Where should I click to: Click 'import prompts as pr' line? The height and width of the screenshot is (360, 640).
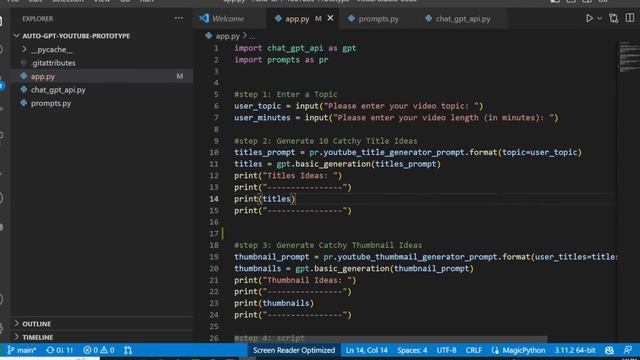281,60
